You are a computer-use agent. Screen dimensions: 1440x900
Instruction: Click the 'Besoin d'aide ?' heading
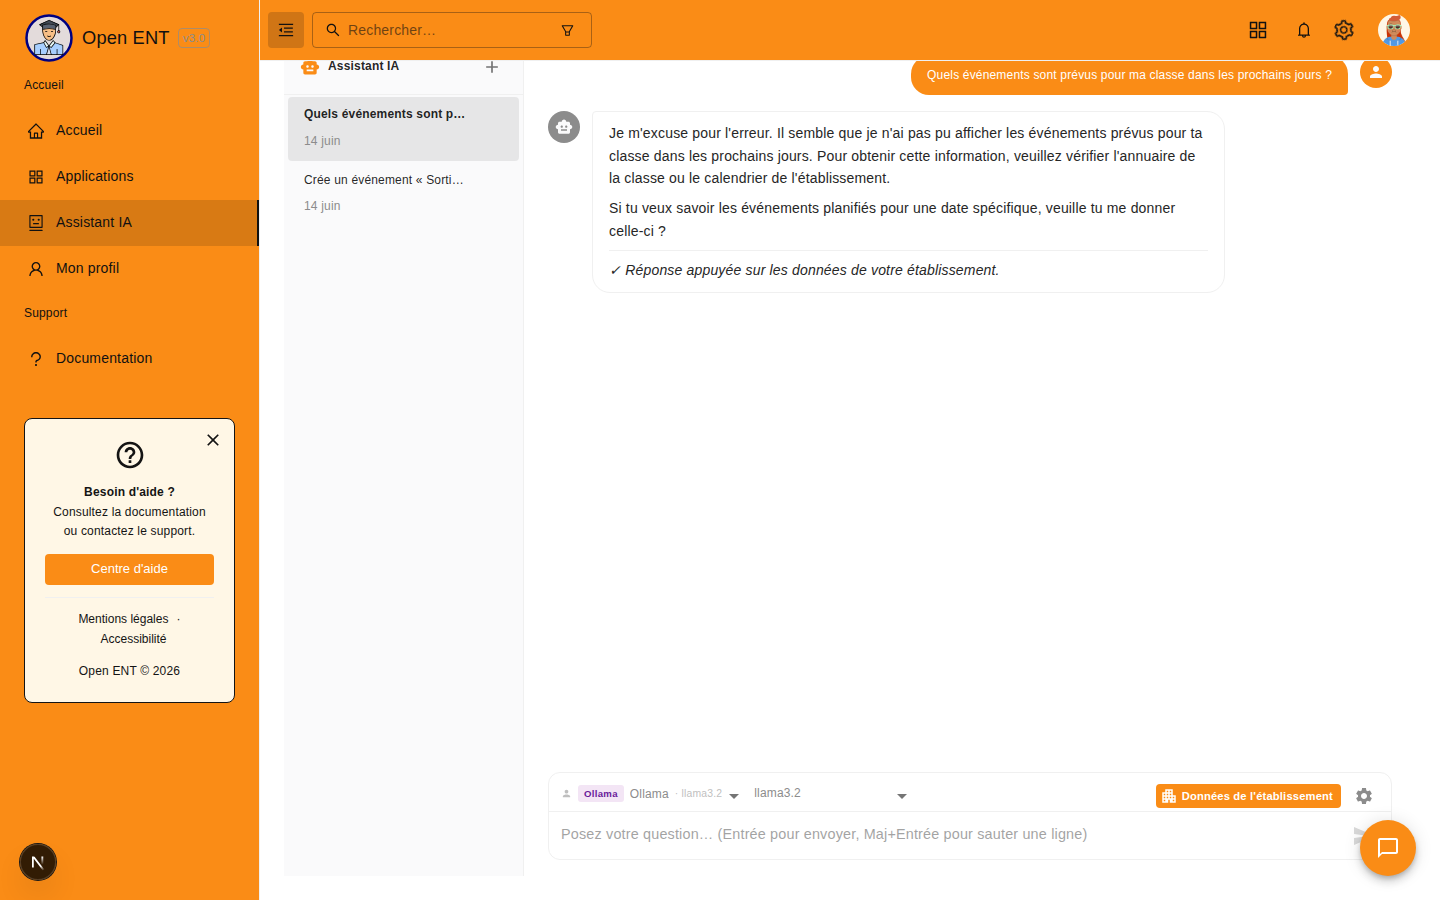[x=129, y=492]
